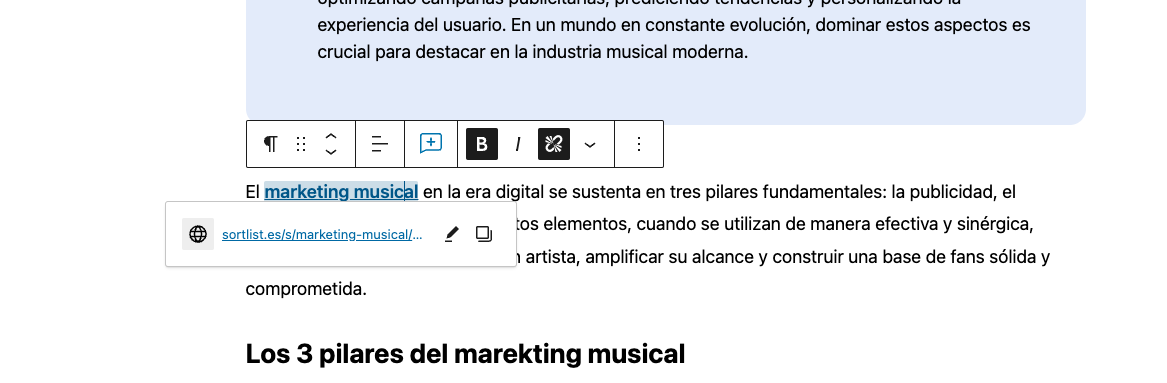Open the more rich text controls dropdown
The height and width of the screenshot is (383, 1167).
pyautogui.click(x=589, y=144)
